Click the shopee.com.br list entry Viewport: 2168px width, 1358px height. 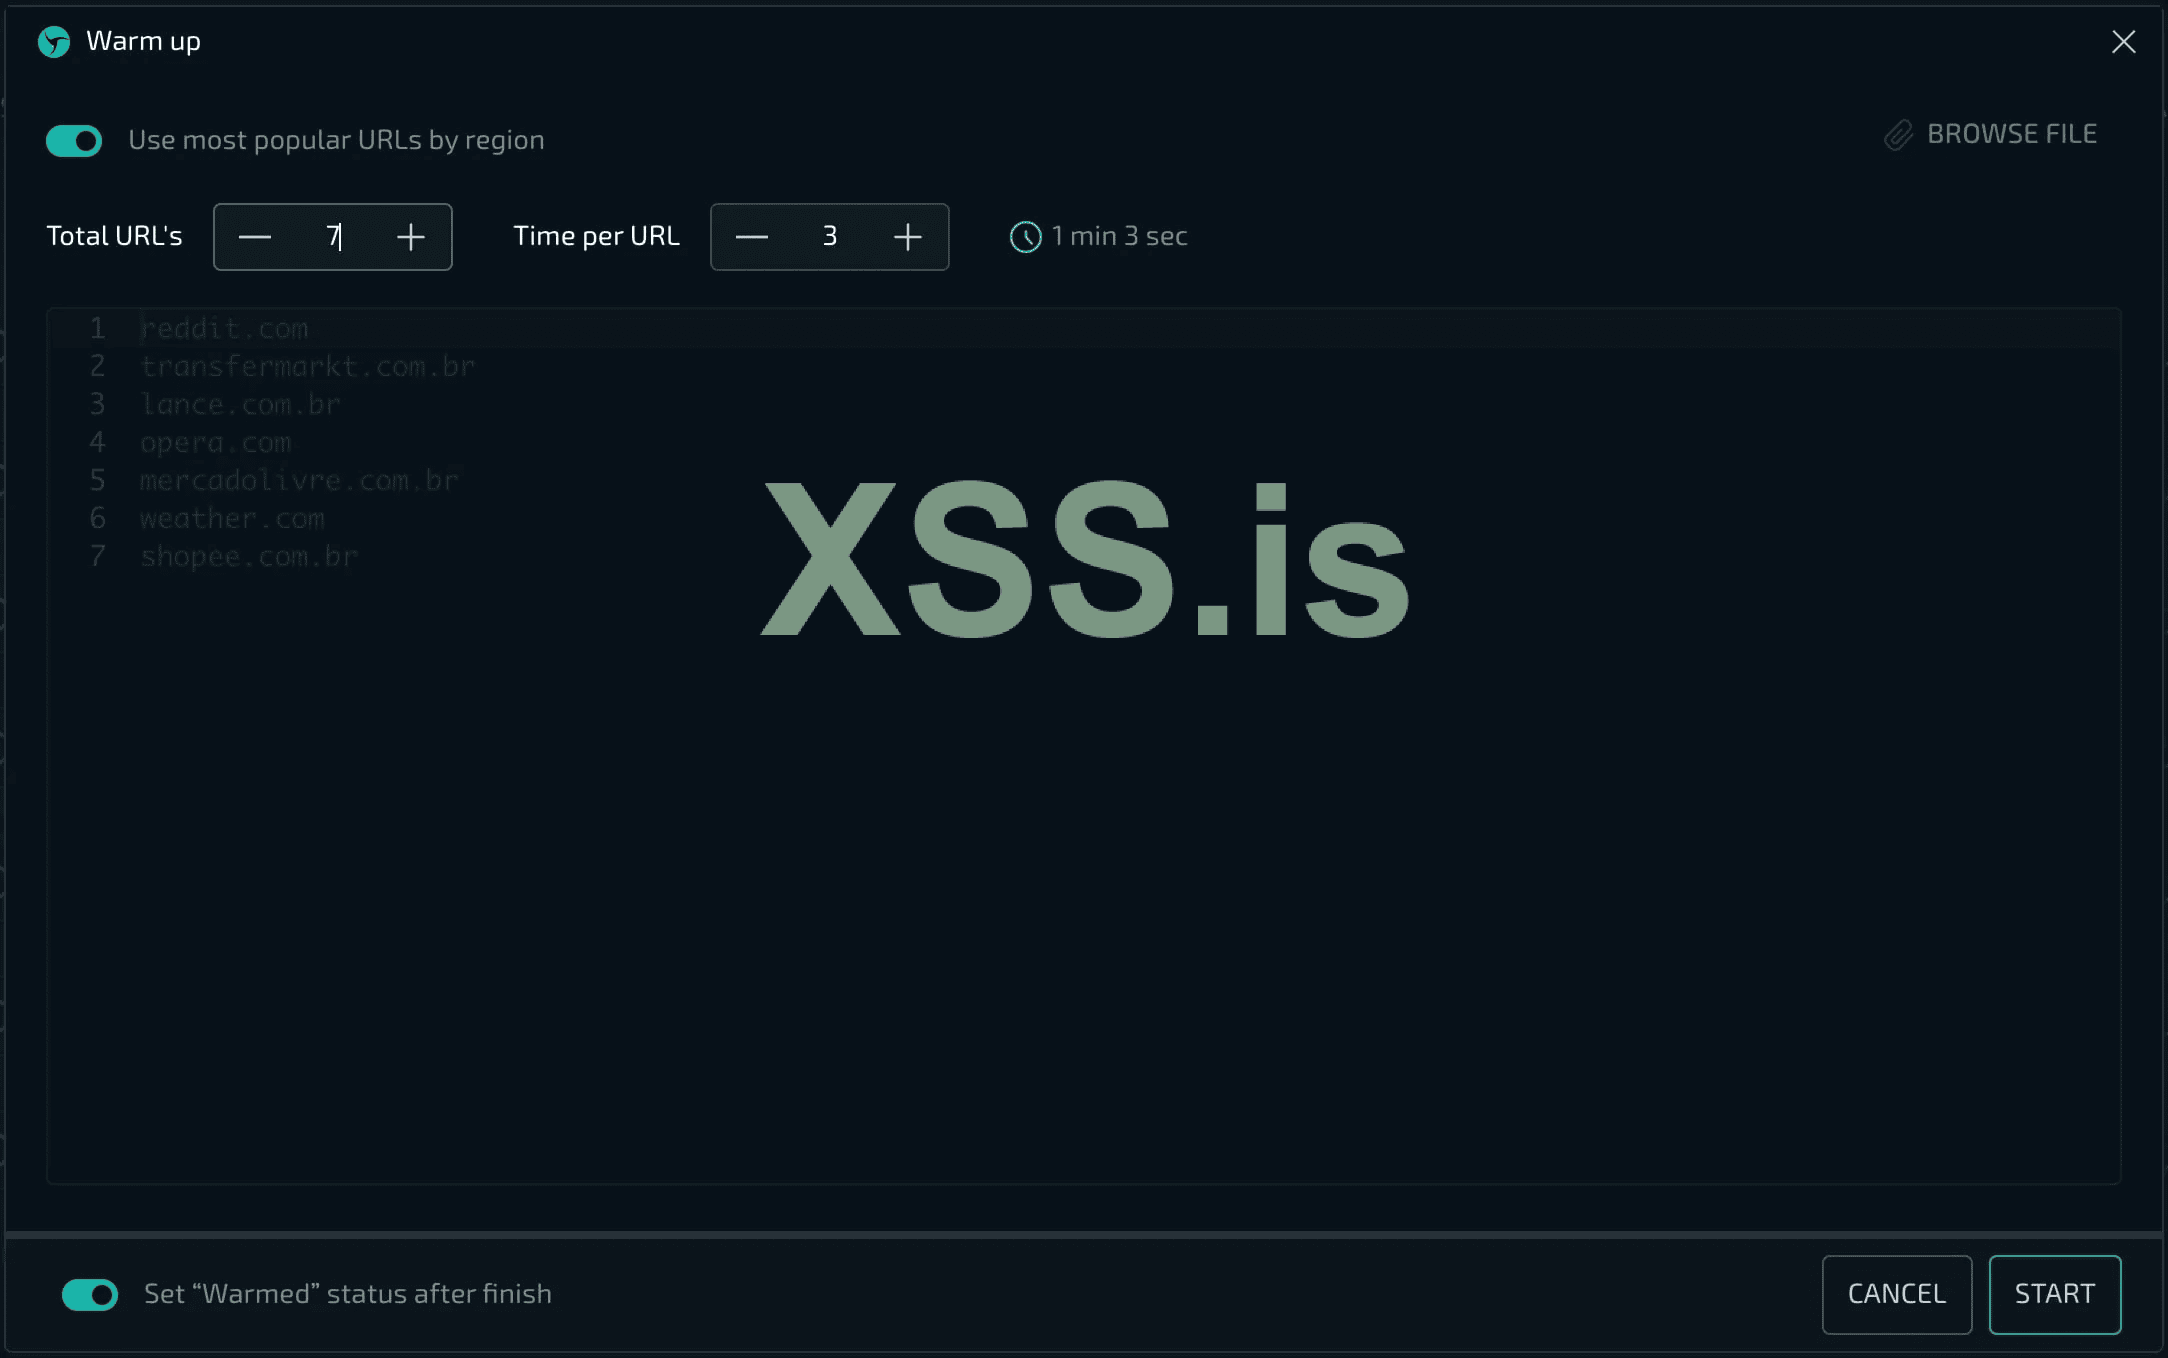point(249,557)
